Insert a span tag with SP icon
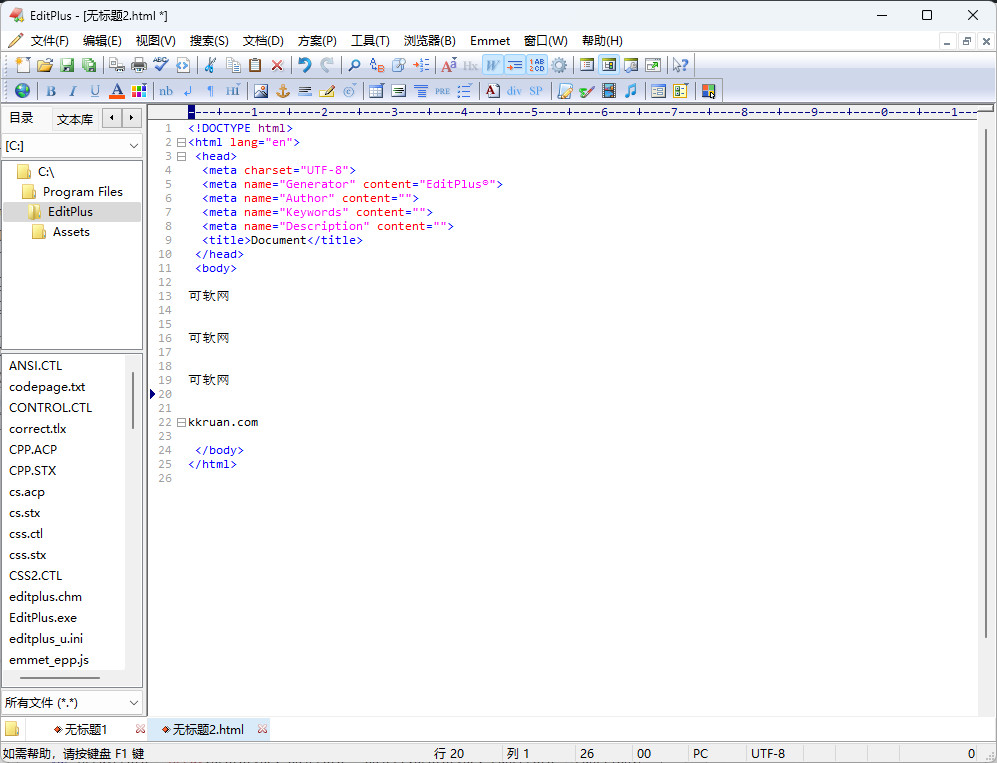The width and height of the screenshot is (997, 763). click(x=536, y=91)
